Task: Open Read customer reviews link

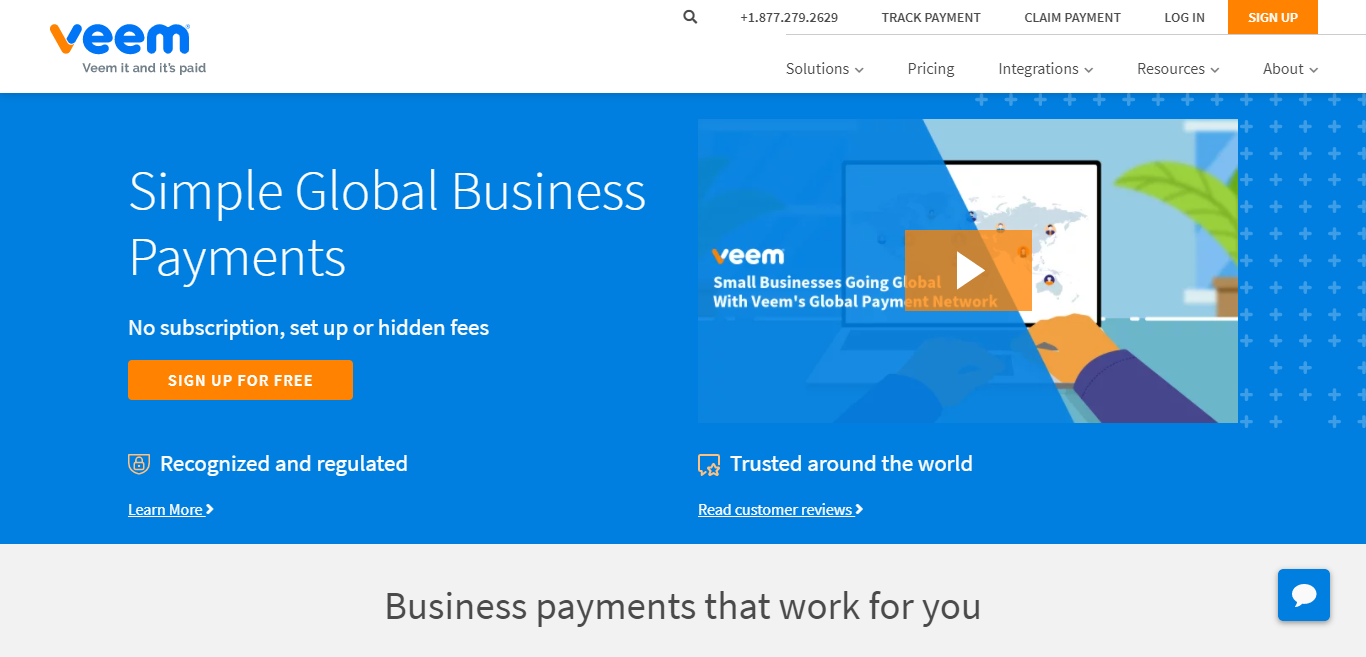Action: pos(780,510)
